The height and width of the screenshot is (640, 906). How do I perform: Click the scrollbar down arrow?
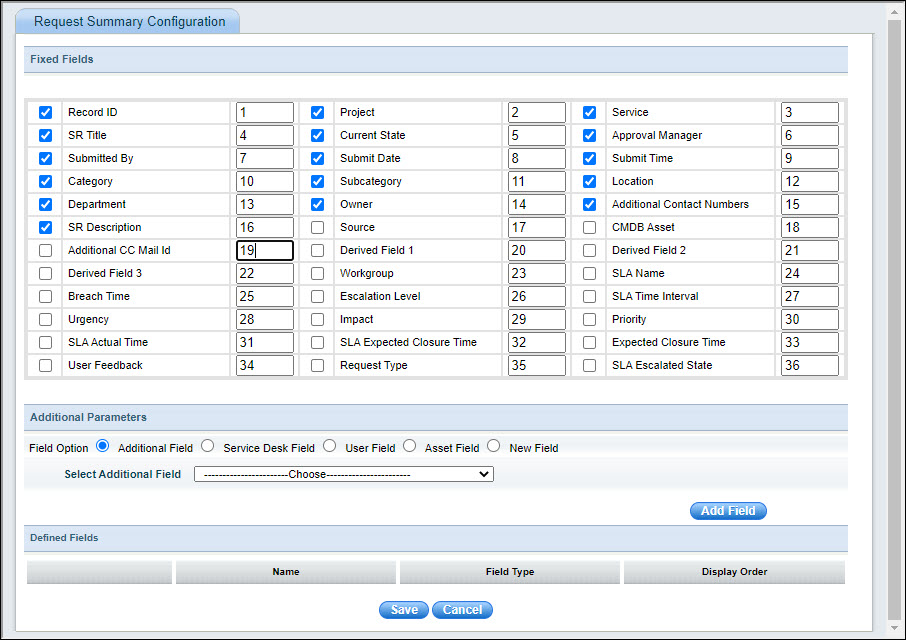pyautogui.click(x=894, y=628)
